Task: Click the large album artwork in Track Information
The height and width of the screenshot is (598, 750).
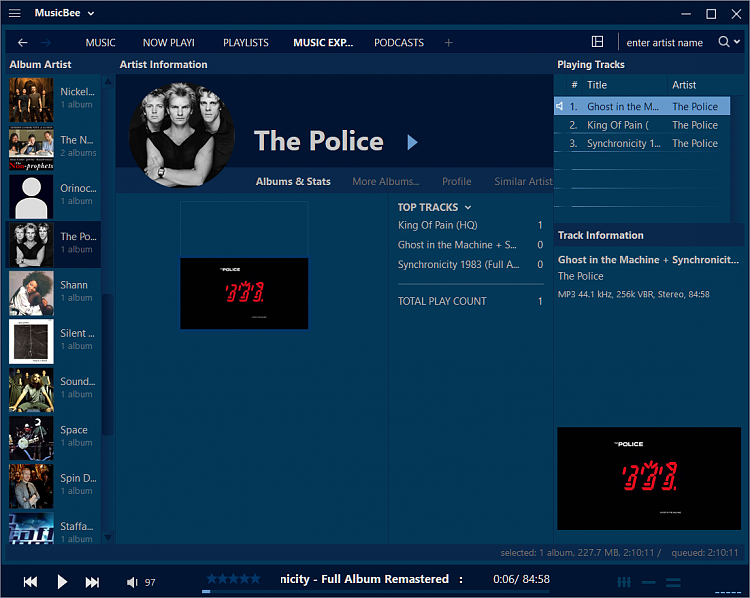Action: coord(649,478)
